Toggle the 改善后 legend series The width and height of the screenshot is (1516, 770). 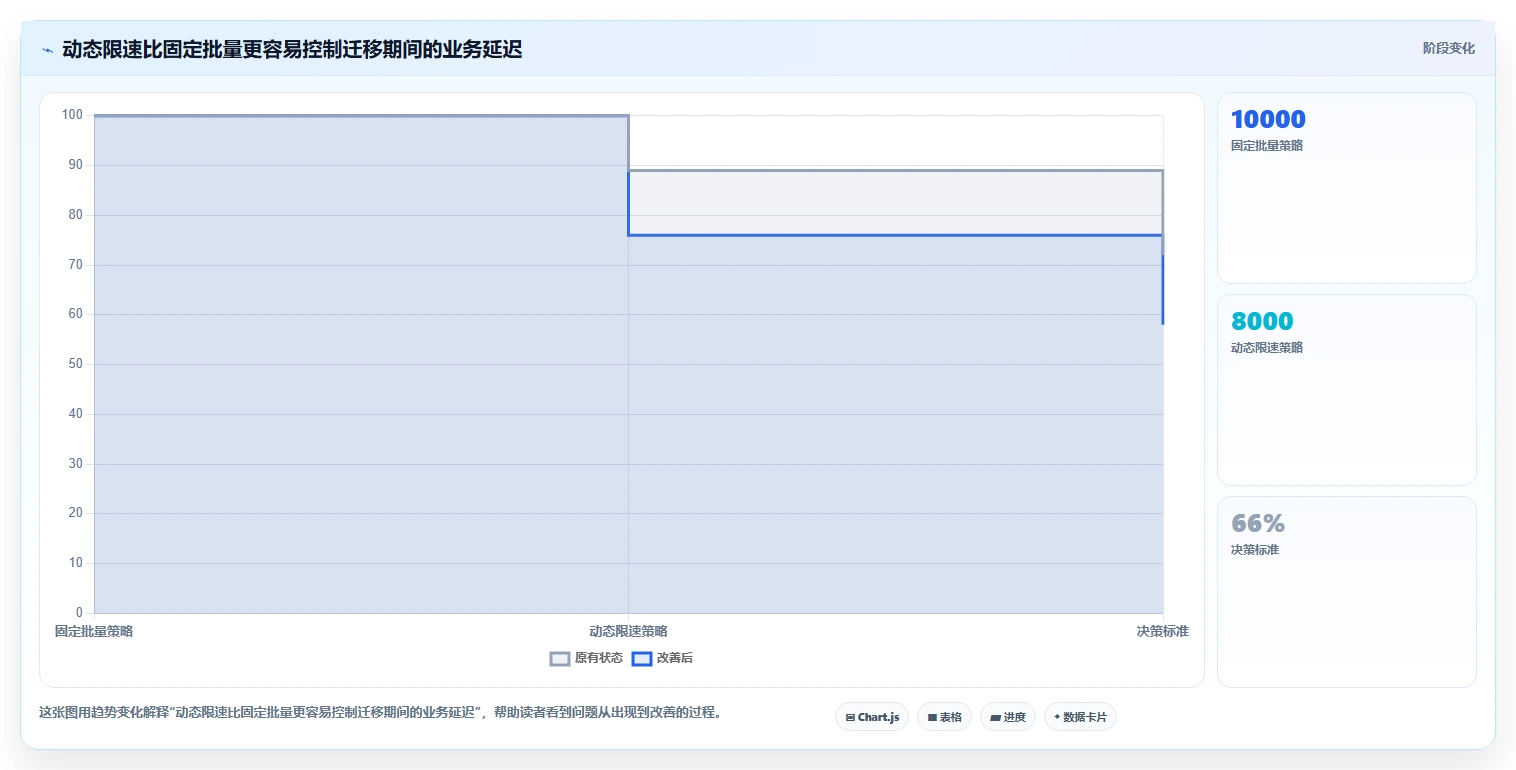(x=662, y=658)
